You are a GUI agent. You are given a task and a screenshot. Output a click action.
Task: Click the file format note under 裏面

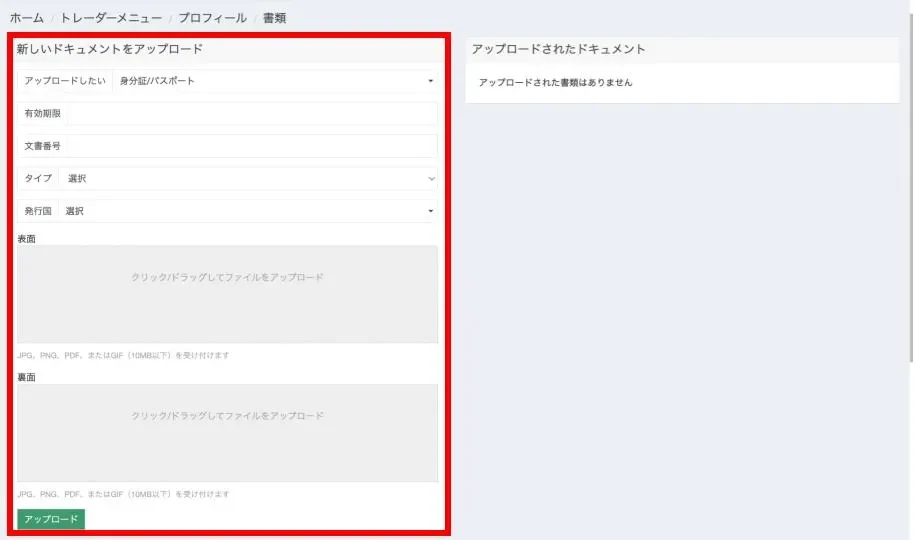click(x=123, y=494)
